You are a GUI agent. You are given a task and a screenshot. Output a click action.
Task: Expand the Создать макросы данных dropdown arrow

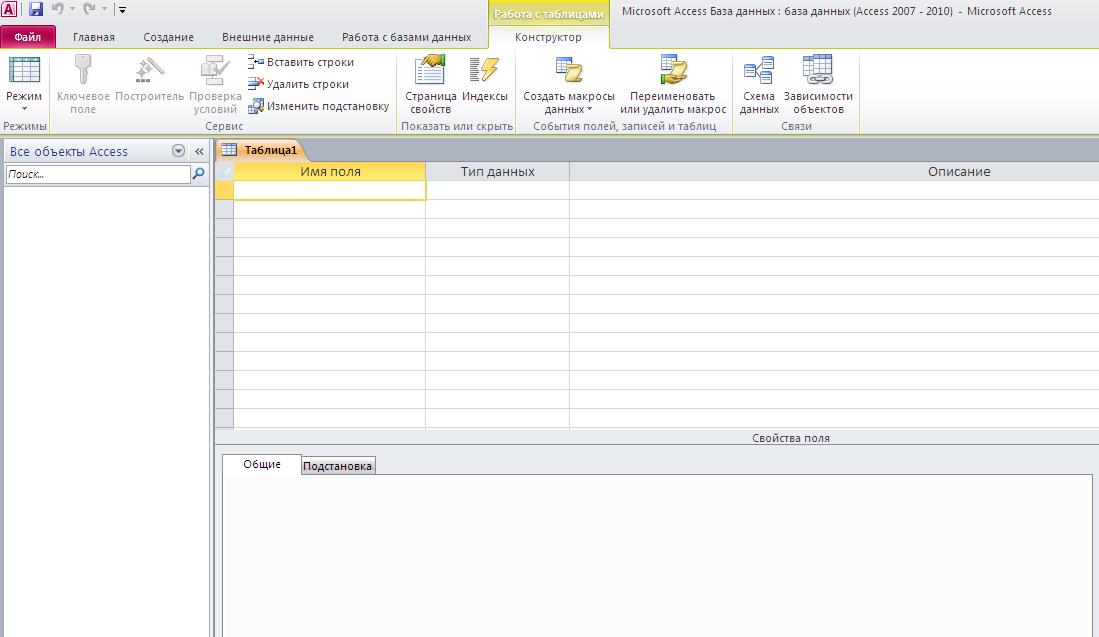coord(589,109)
